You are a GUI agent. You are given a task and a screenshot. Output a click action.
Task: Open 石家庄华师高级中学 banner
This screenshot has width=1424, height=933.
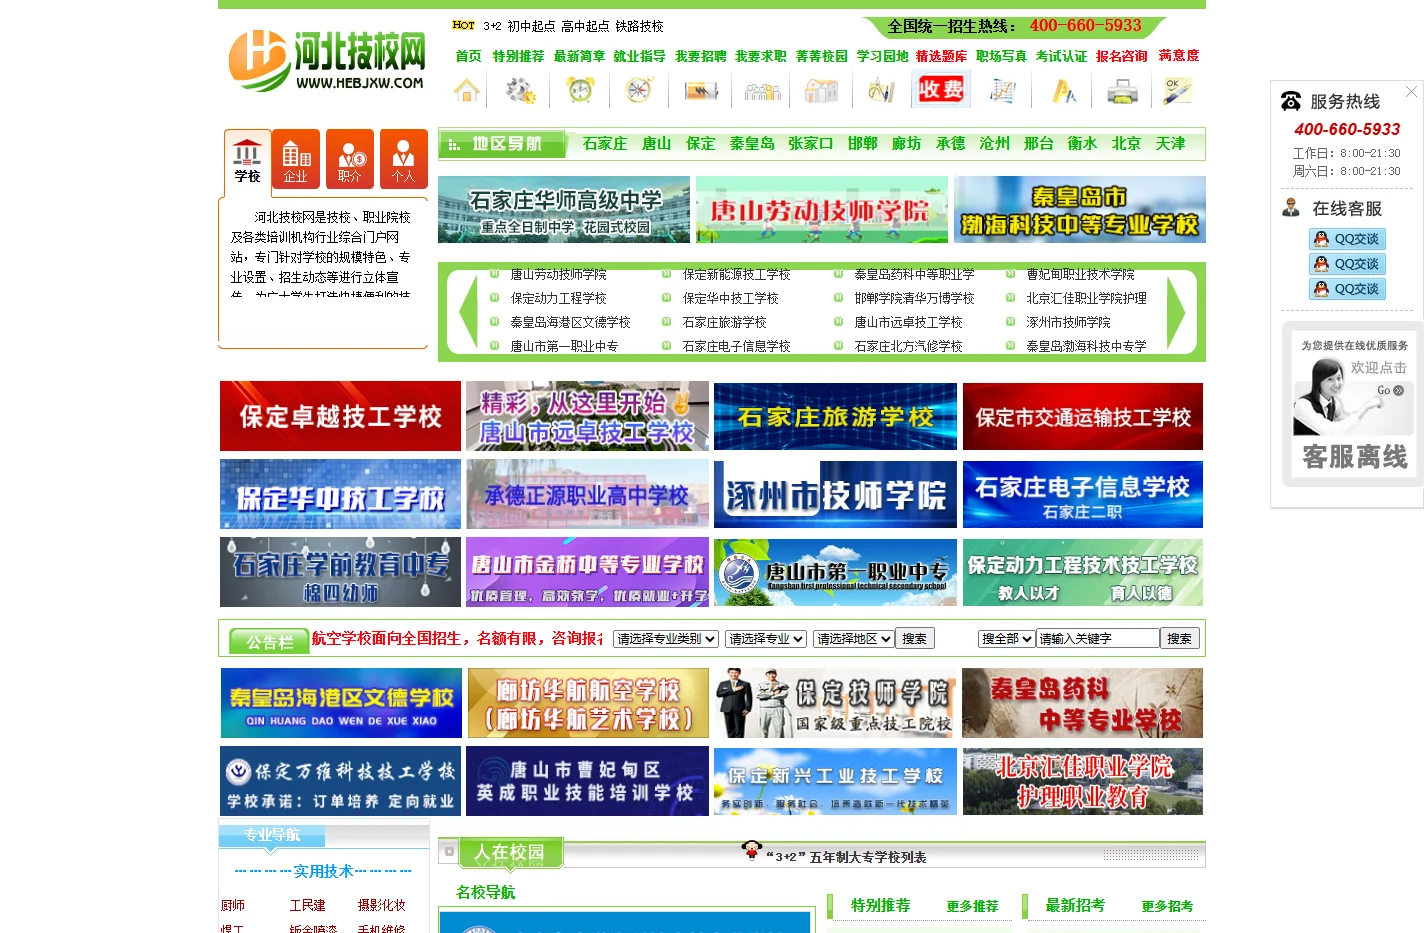pyautogui.click(x=564, y=210)
